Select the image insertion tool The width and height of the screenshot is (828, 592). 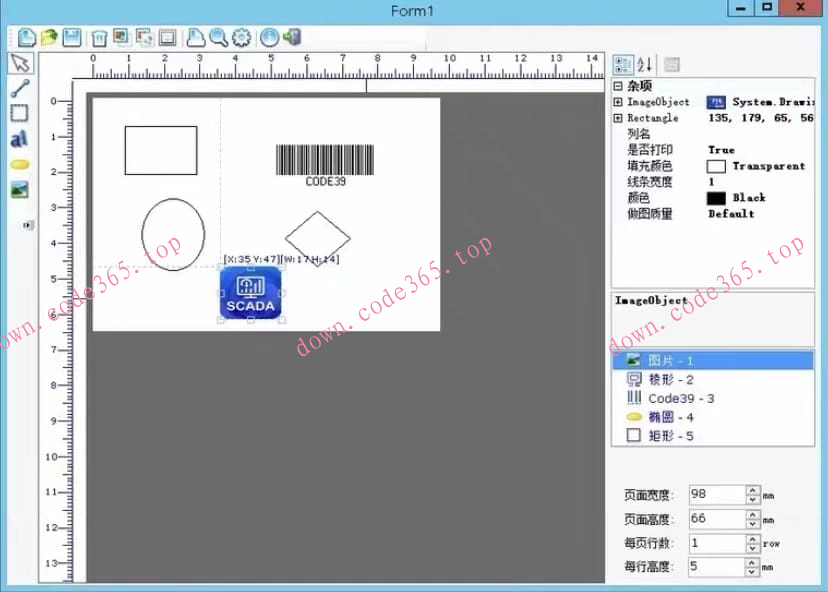click(20, 189)
